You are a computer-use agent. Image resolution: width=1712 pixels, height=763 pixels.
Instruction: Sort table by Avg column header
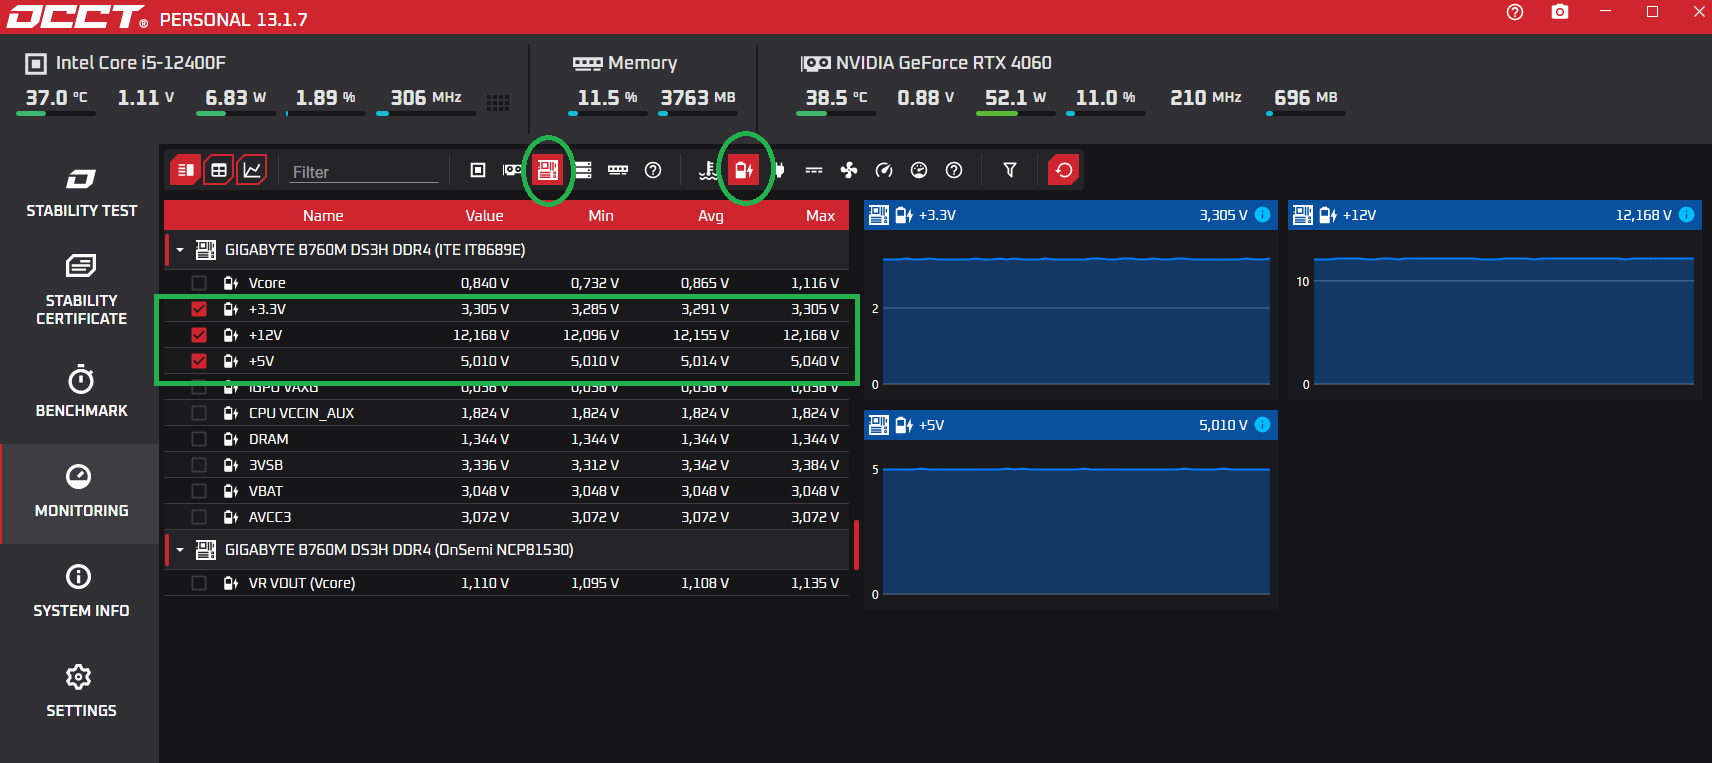pyautogui.click(x=711, y=216)
